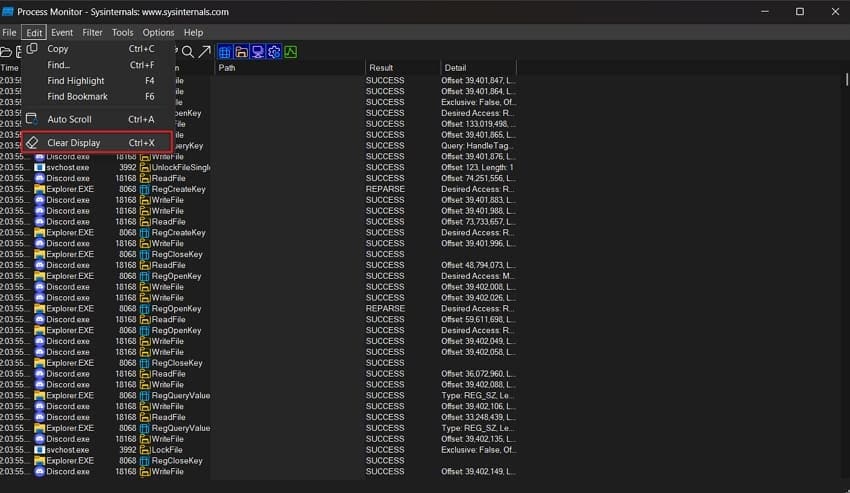Click the Result column header
850x493 pixels.
click(x=403, y=68)
